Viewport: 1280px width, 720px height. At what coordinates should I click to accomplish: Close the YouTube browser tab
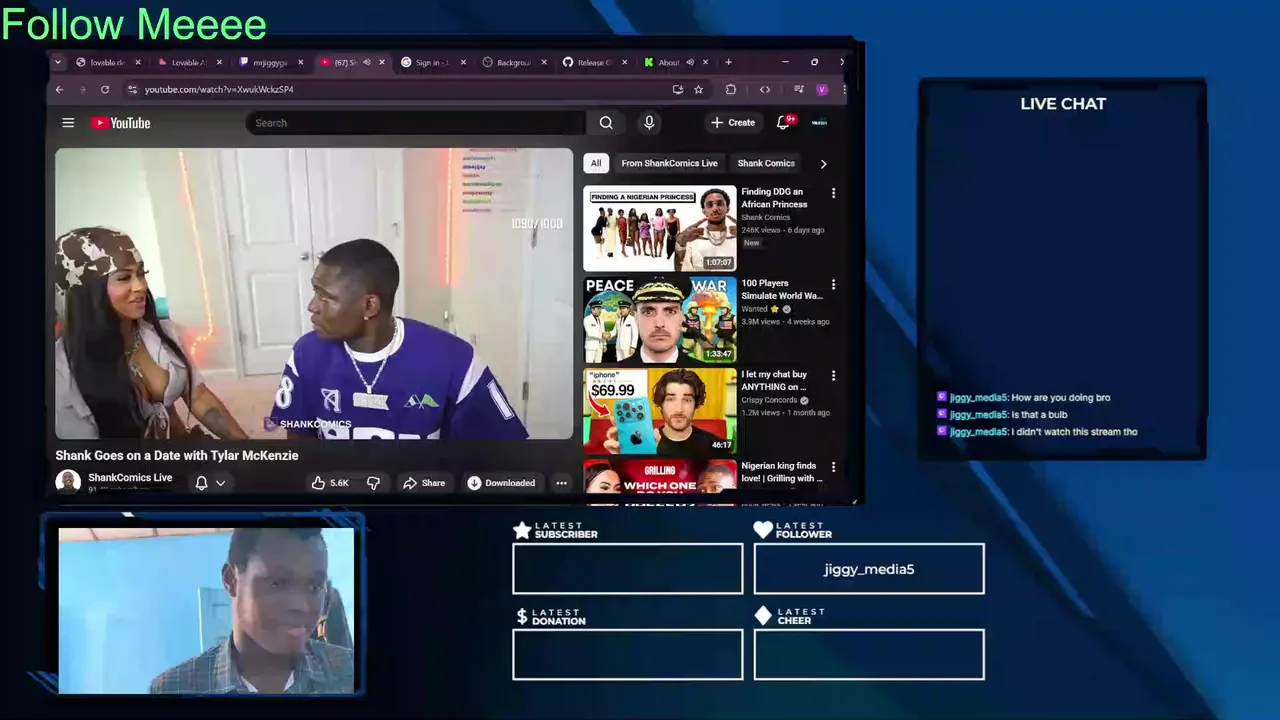click(x=381, y=62)
